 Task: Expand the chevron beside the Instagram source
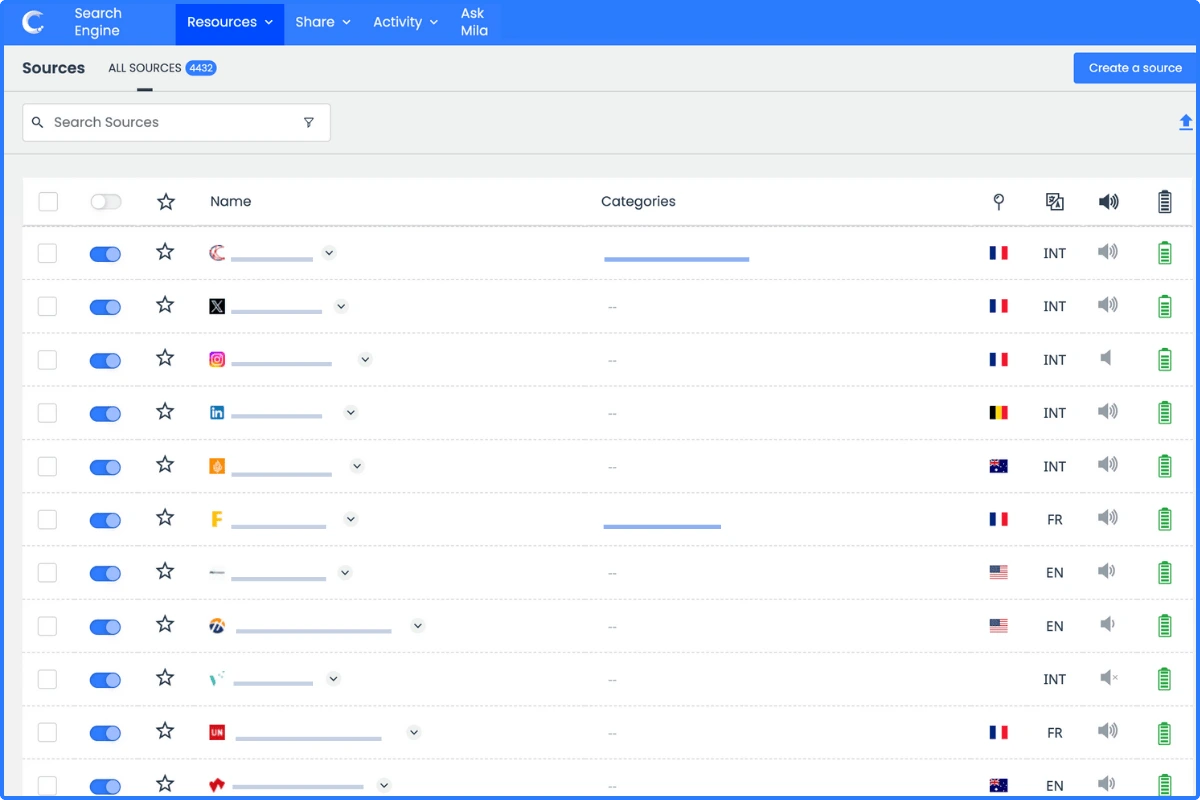365,359
